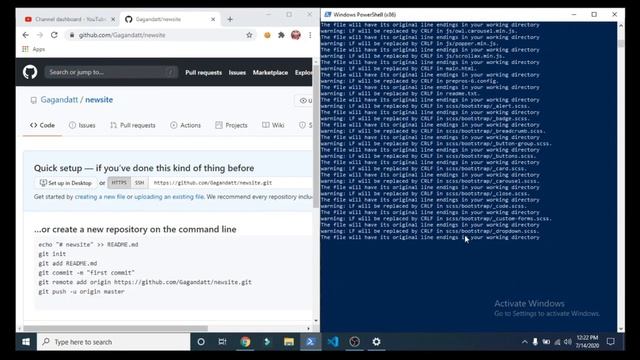640x360 pixels.
Task: Open the Gagandatt user link
Action: (59, 100)
